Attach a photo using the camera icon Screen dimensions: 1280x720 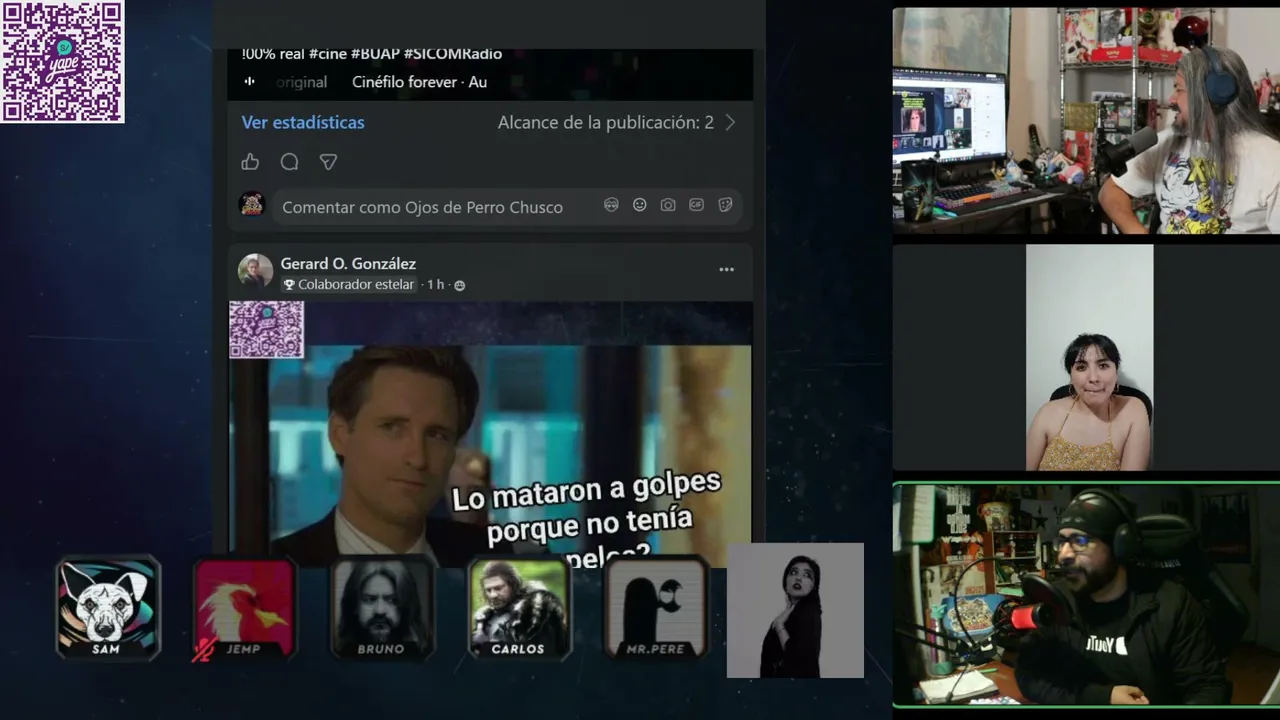point(668,205)
